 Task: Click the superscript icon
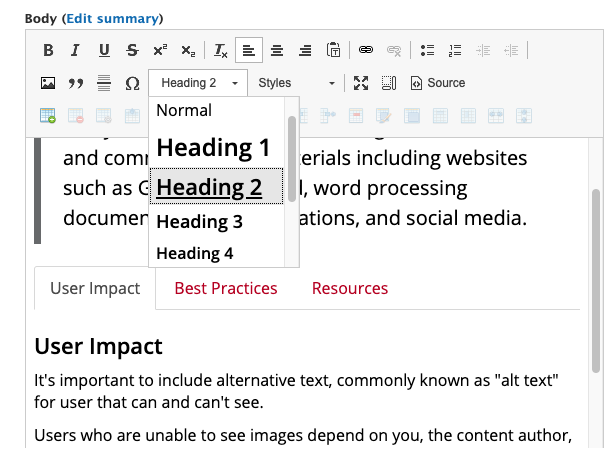click(x=160, y=50)
